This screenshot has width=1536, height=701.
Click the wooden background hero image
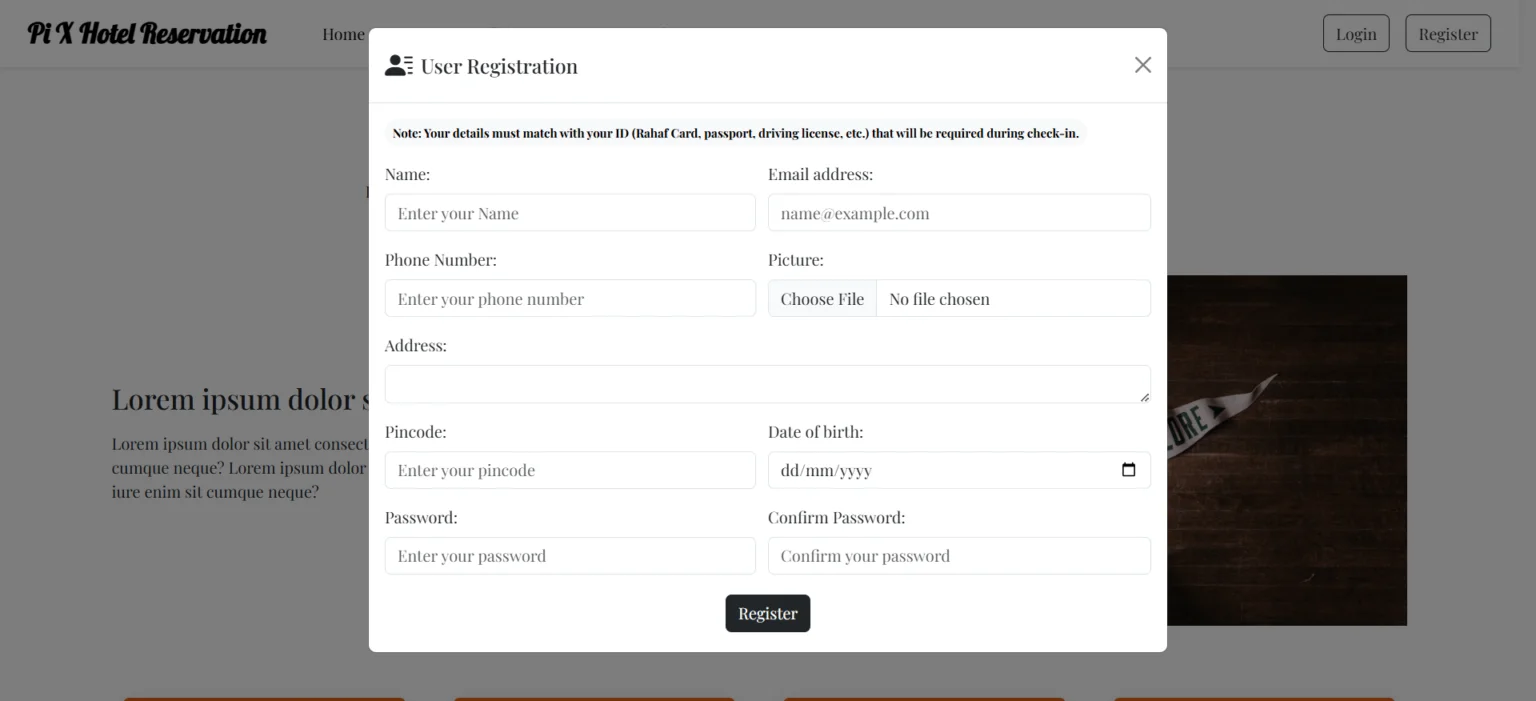pyautogui.click(x=1287, y=450)
